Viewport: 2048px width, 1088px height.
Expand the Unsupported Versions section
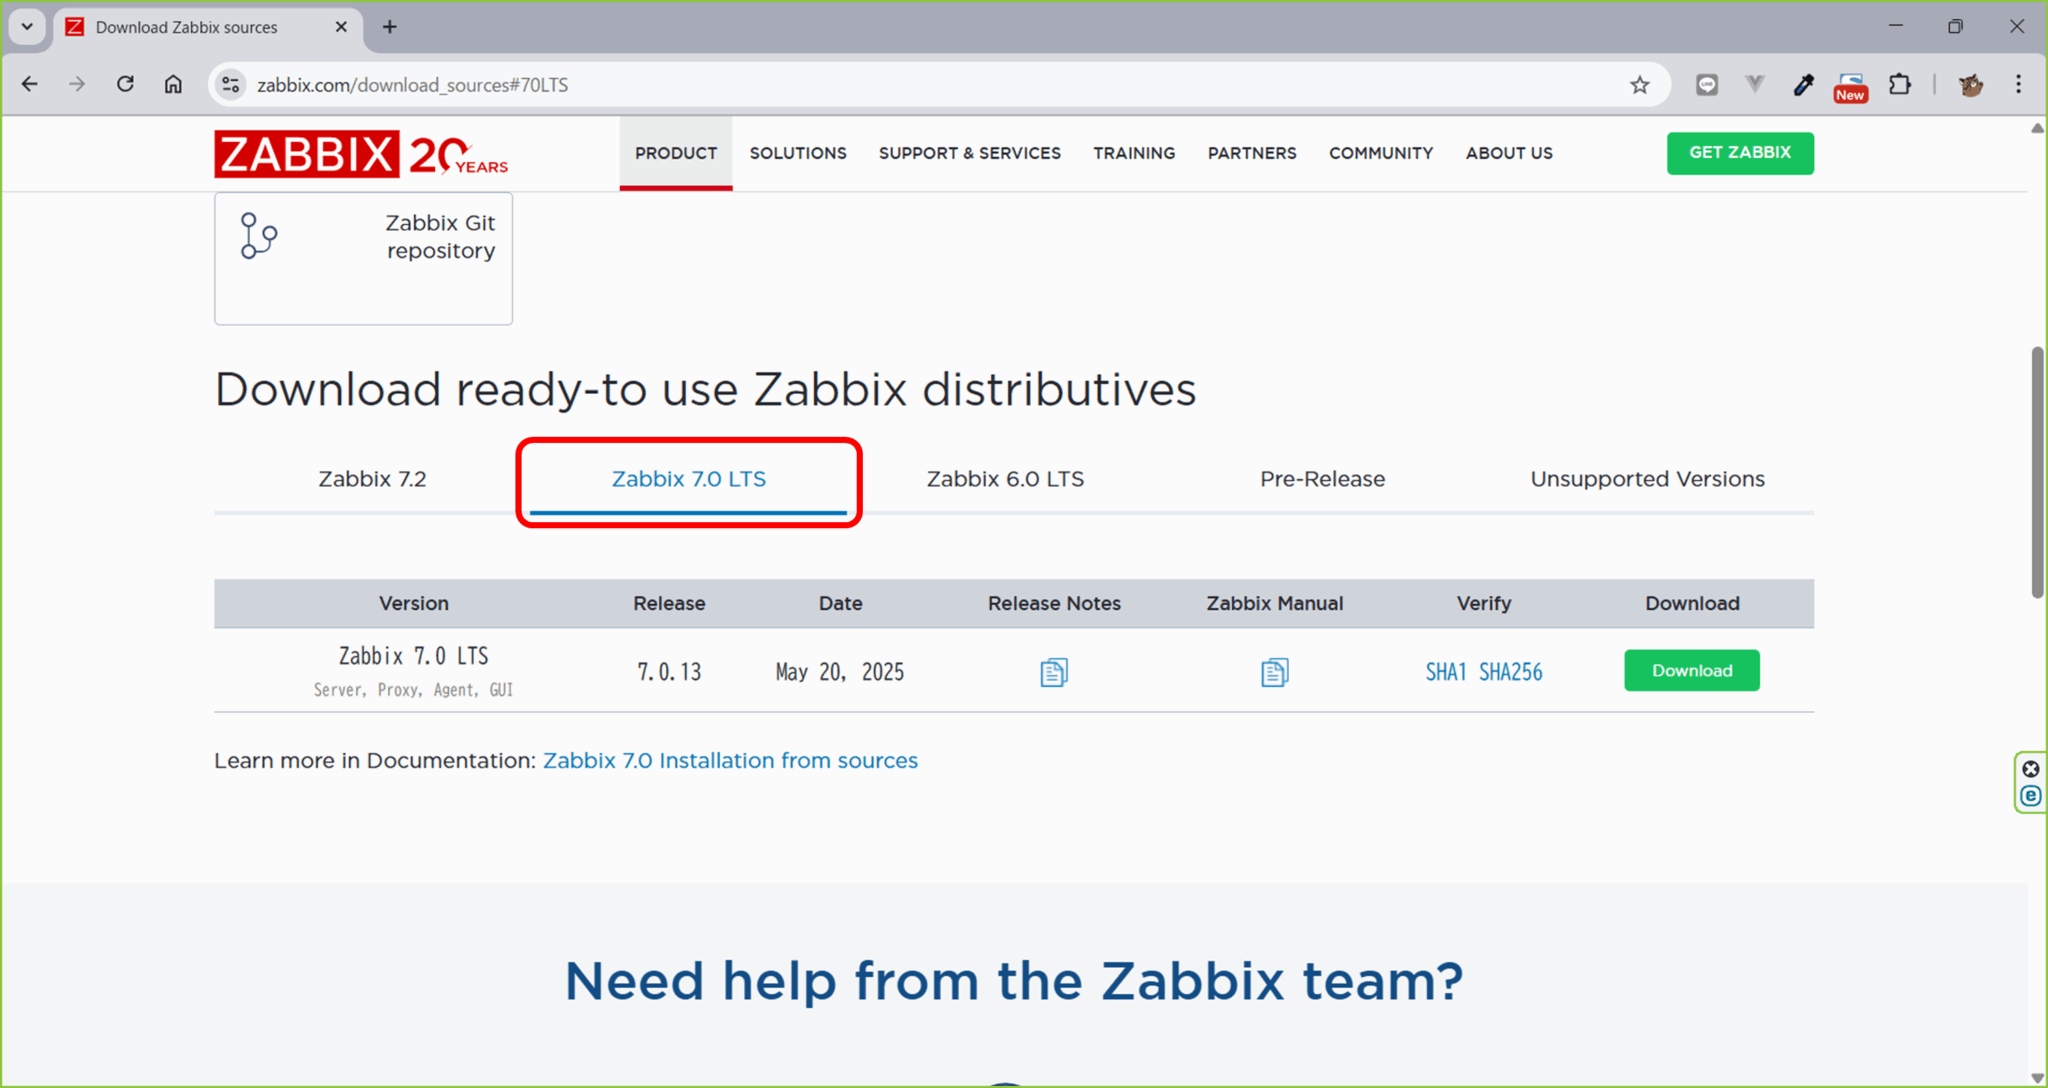[x=1647, y=478]
